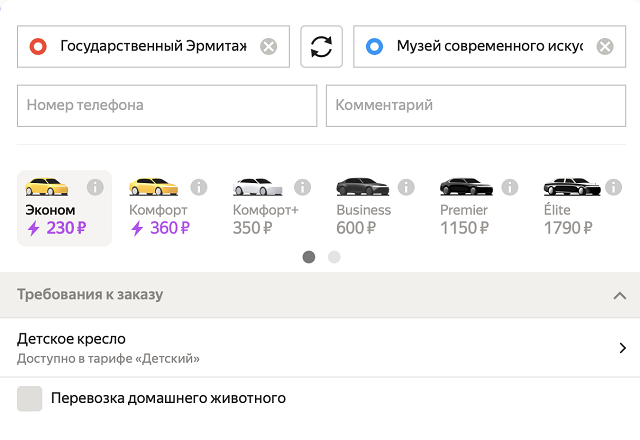This screenshot has width=640, height=440.
Task: Choose the Élite tariff label
Action: 557,209
